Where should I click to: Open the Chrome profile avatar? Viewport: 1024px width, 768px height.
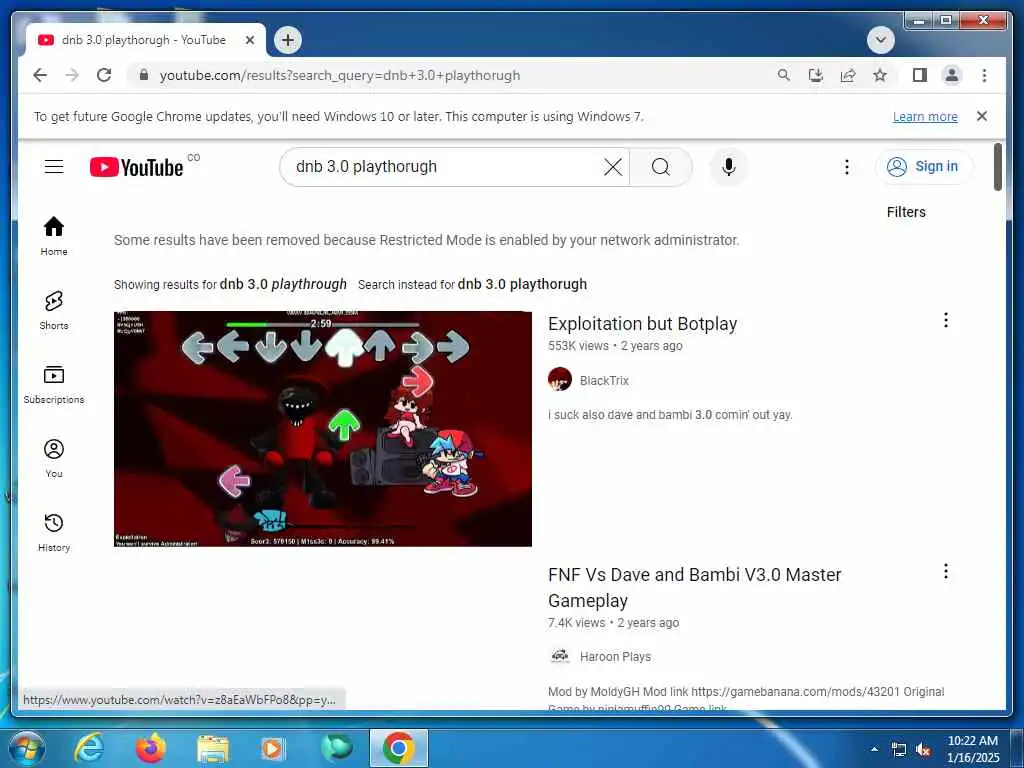952,75
